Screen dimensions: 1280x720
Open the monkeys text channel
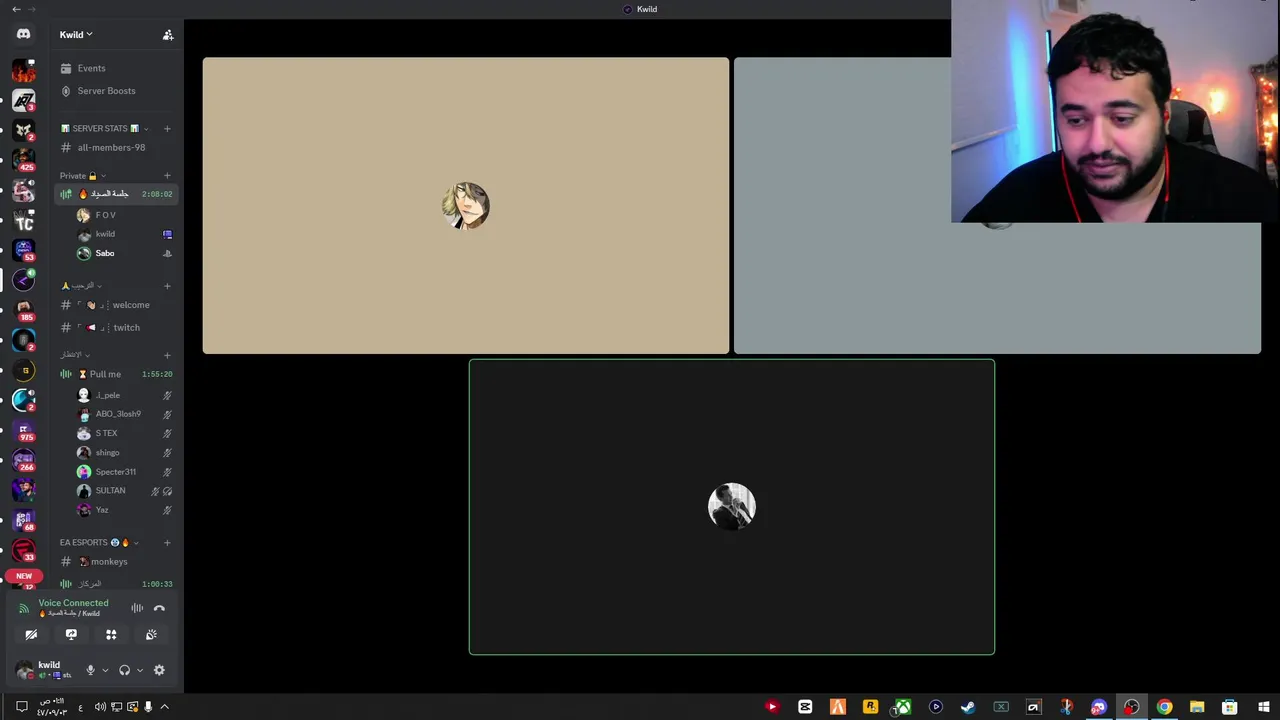tap(117, 562)
